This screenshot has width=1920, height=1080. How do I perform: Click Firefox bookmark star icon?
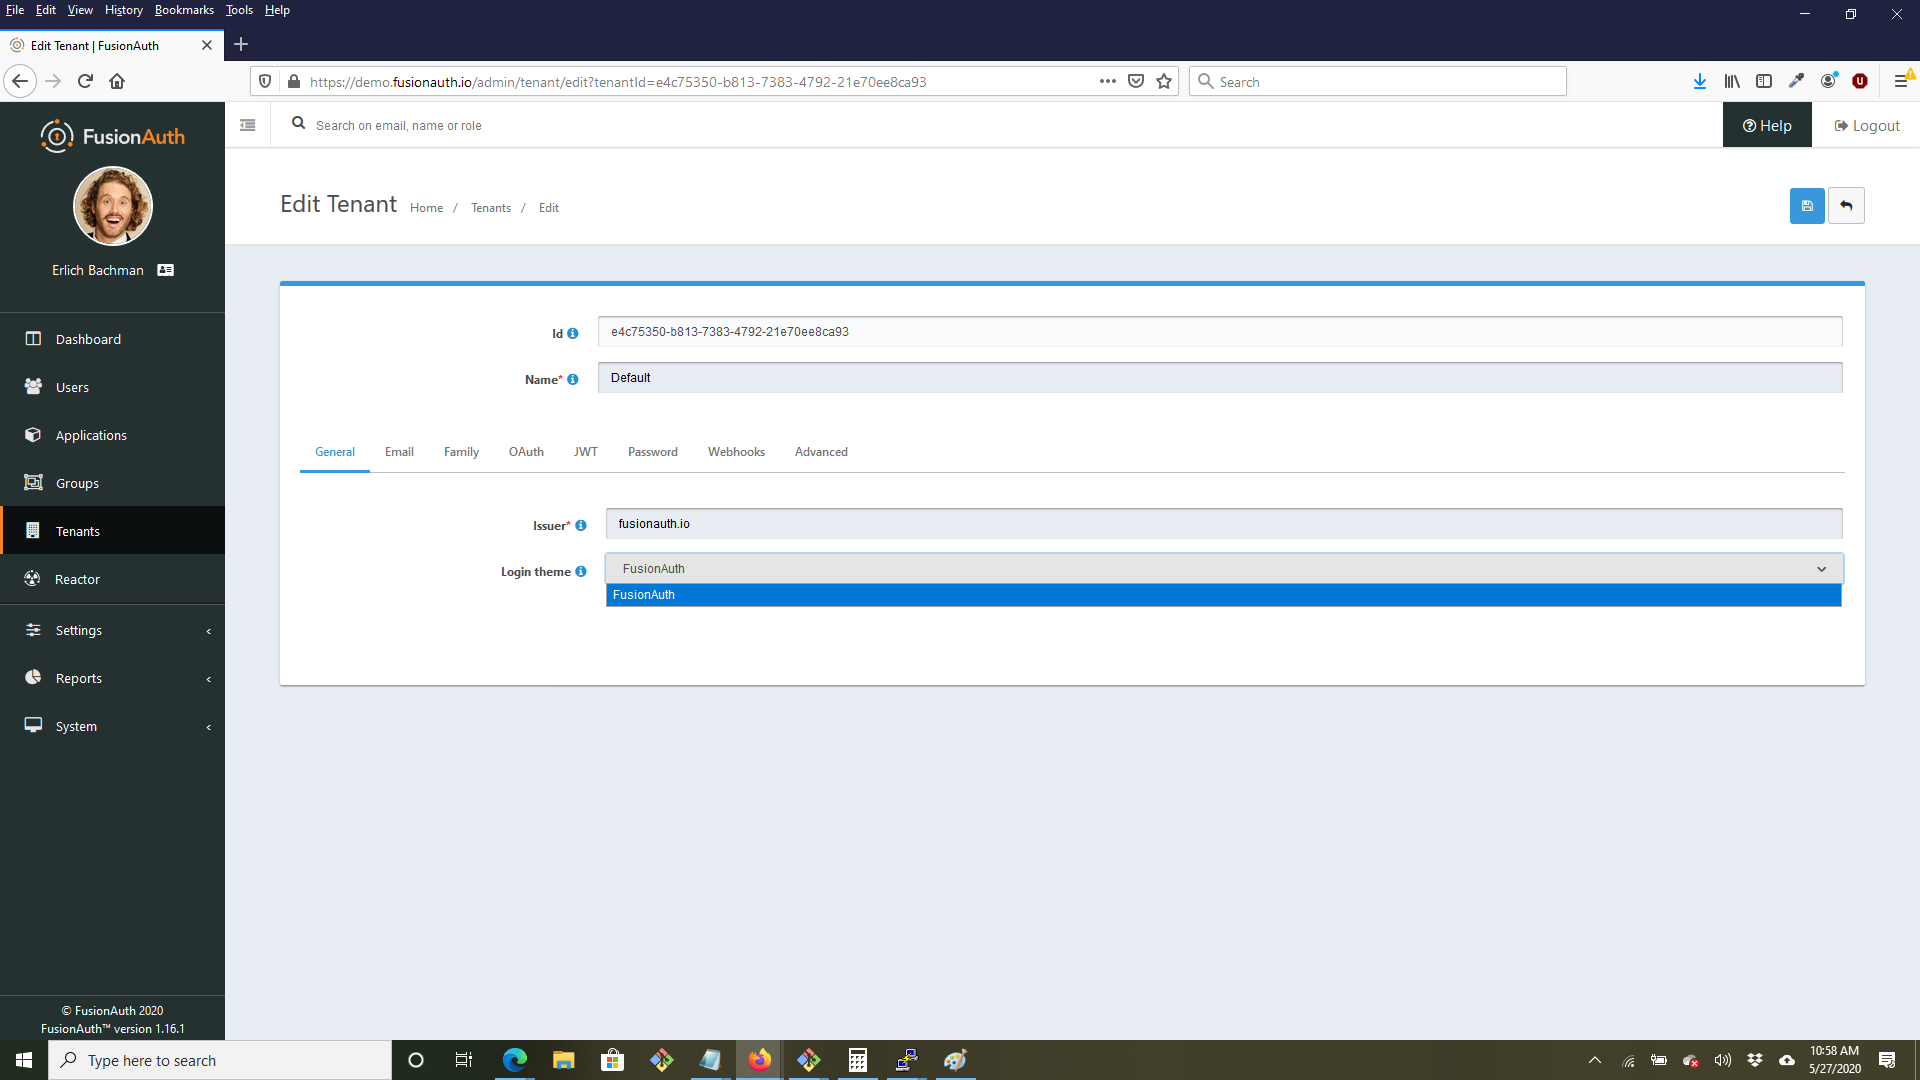[x=1164, y=82]
